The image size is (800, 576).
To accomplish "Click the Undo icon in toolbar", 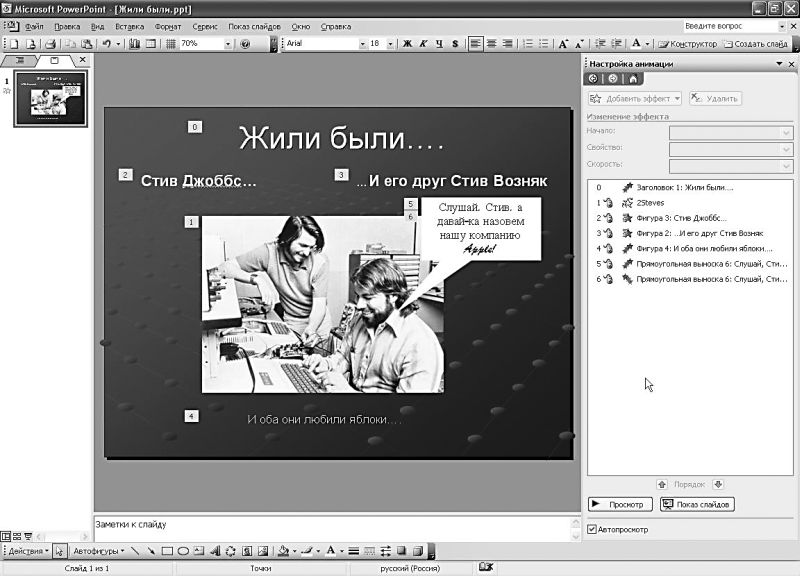I will tap(106, 44).
